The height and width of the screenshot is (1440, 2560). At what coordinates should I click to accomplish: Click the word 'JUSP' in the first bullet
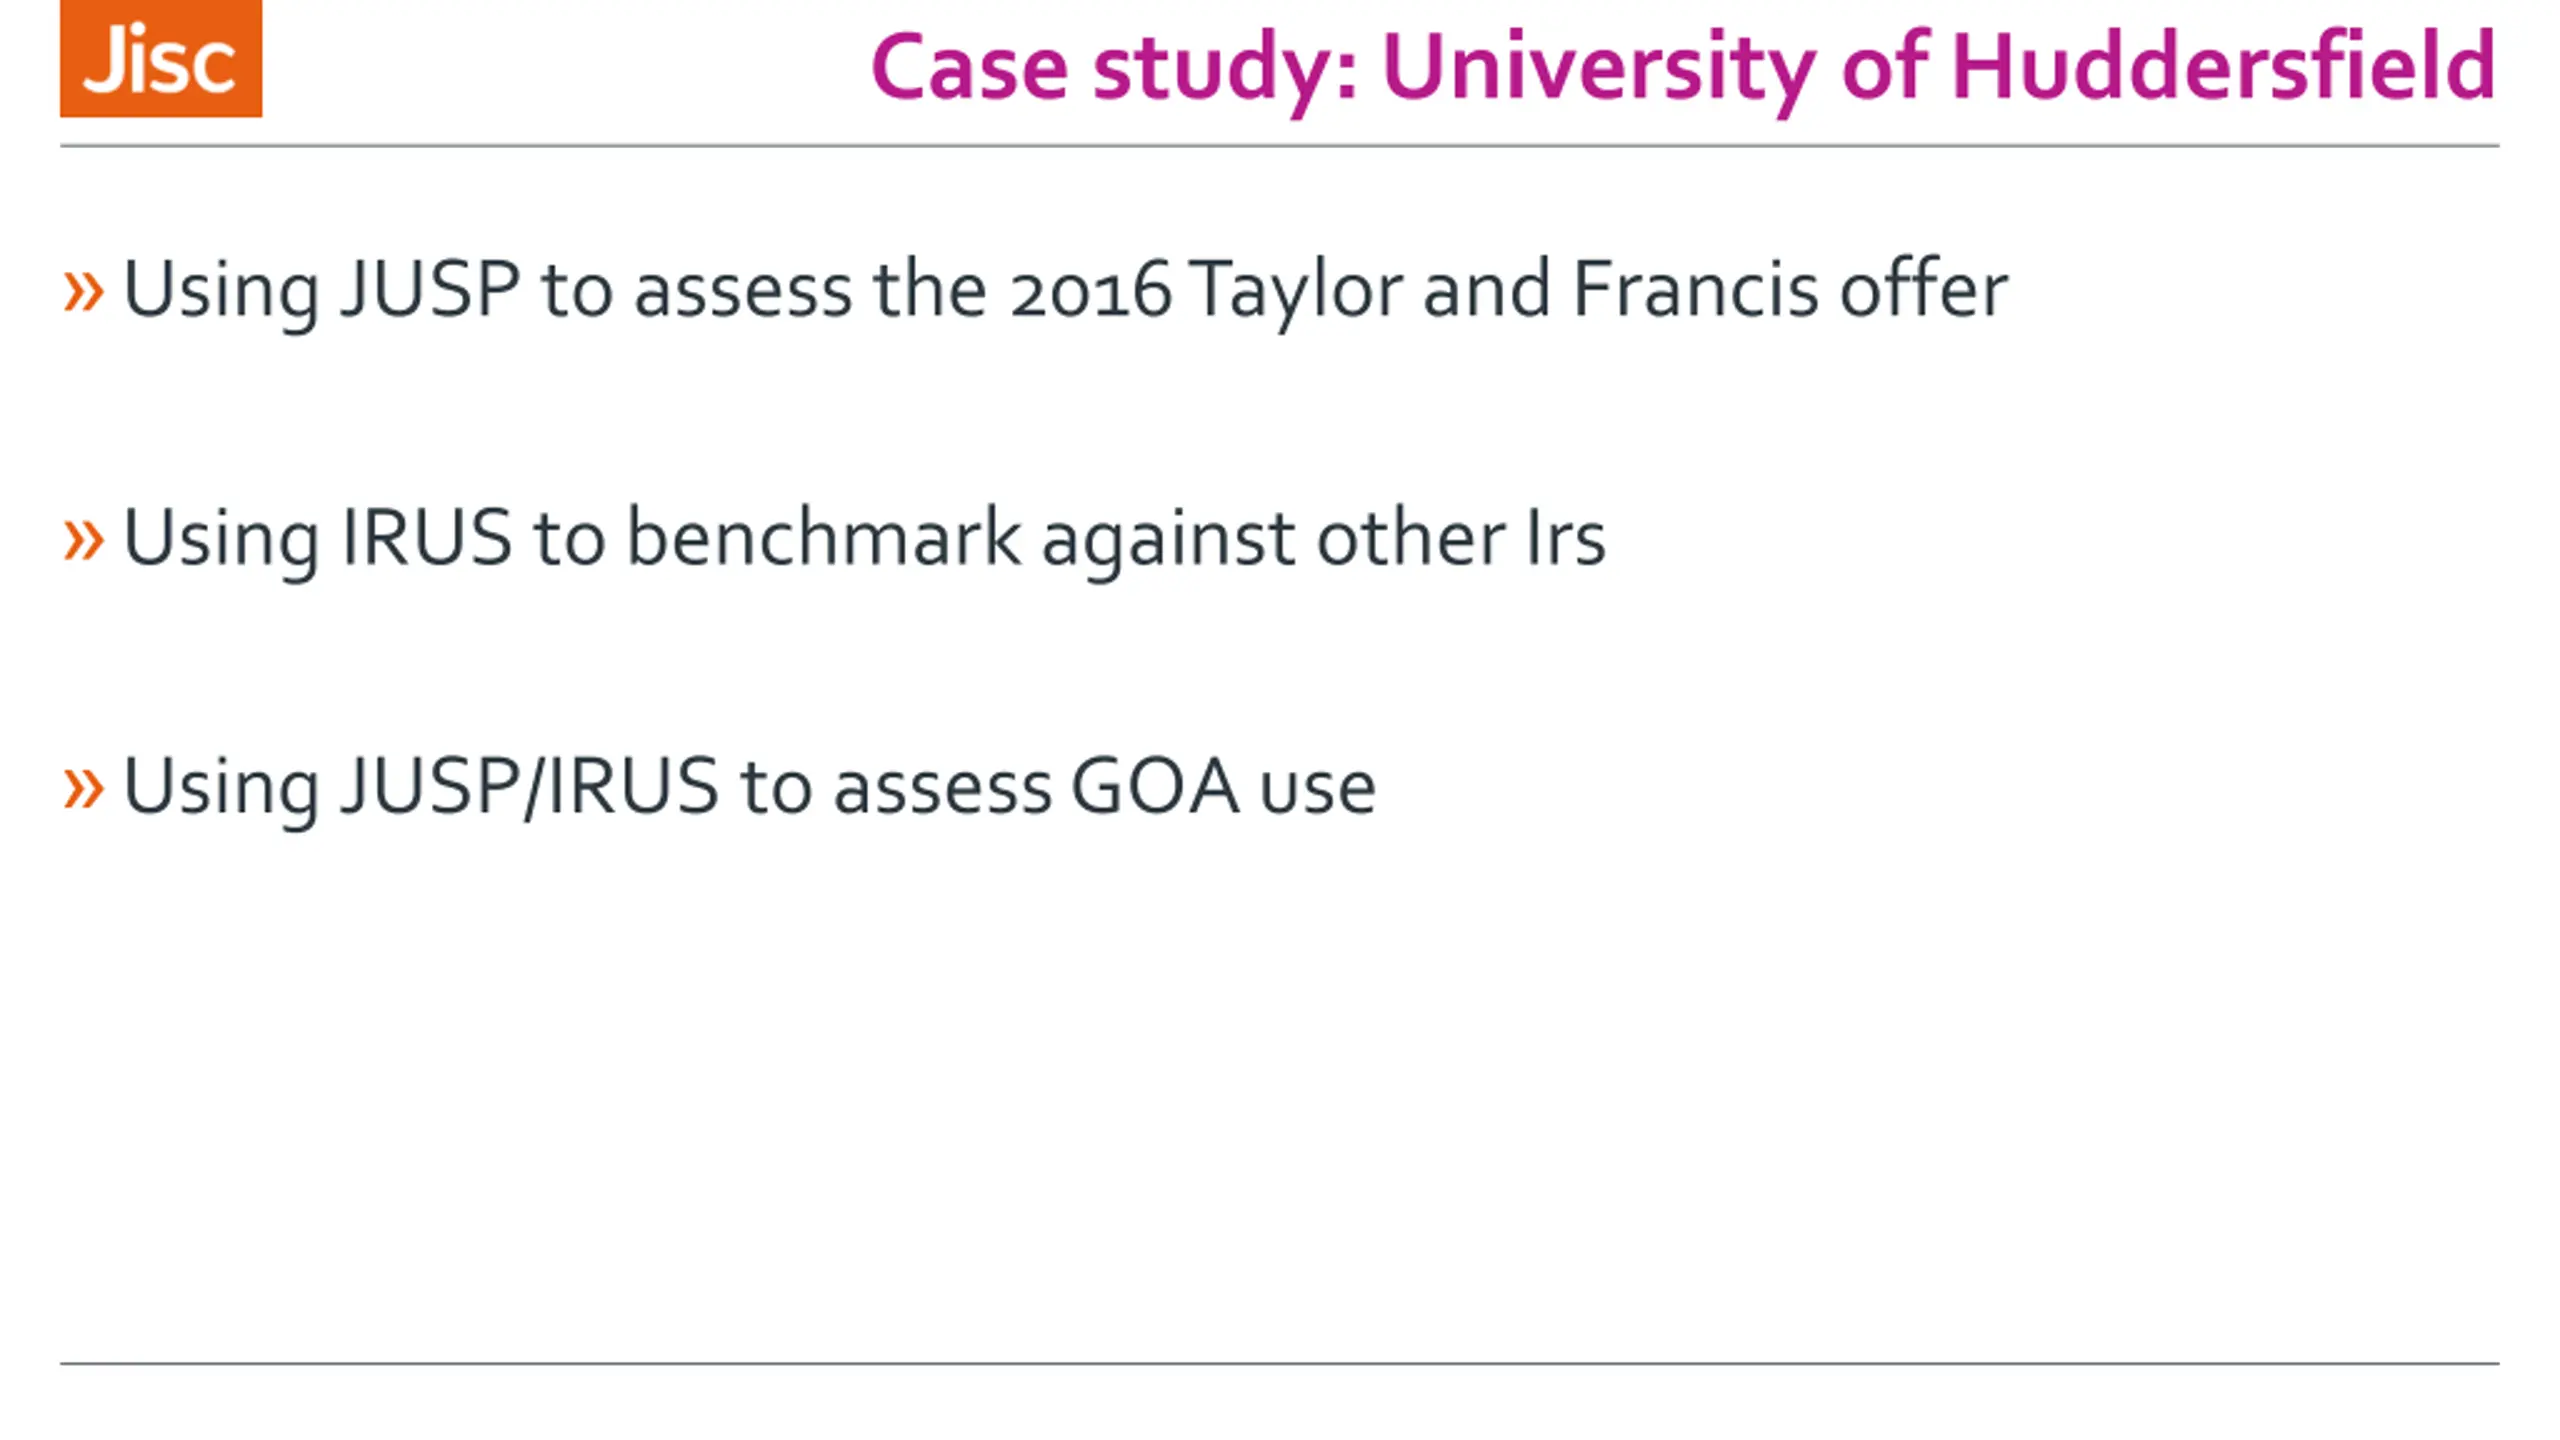coord(431,289)
